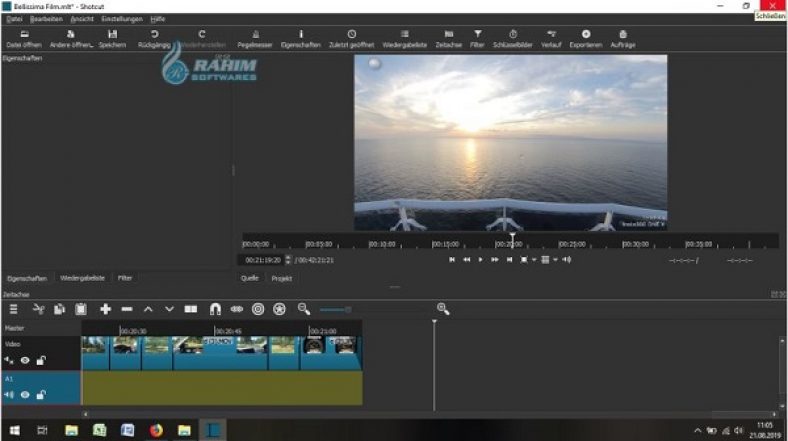This screenshot has height=441, width=788.
Task: Lock the Video track with the padlock icon
Action: (41, 360)
